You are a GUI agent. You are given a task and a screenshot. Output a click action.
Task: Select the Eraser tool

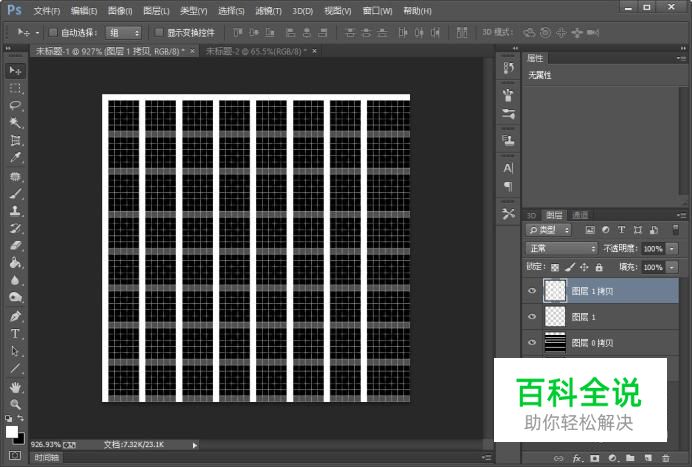15,246
